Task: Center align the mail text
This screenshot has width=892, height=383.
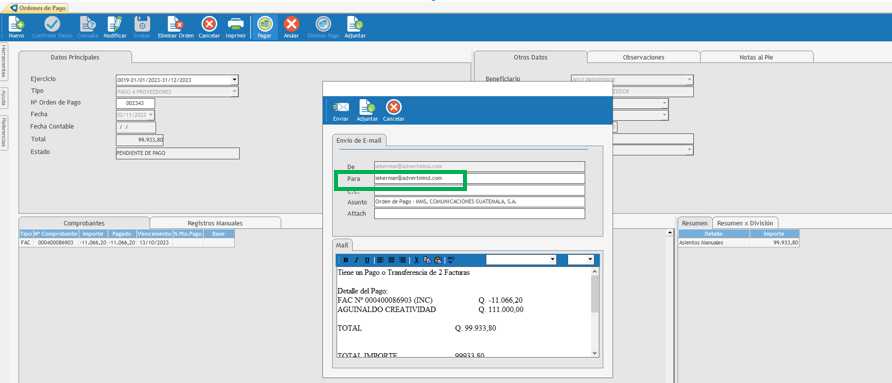Action: coord(391,260)
